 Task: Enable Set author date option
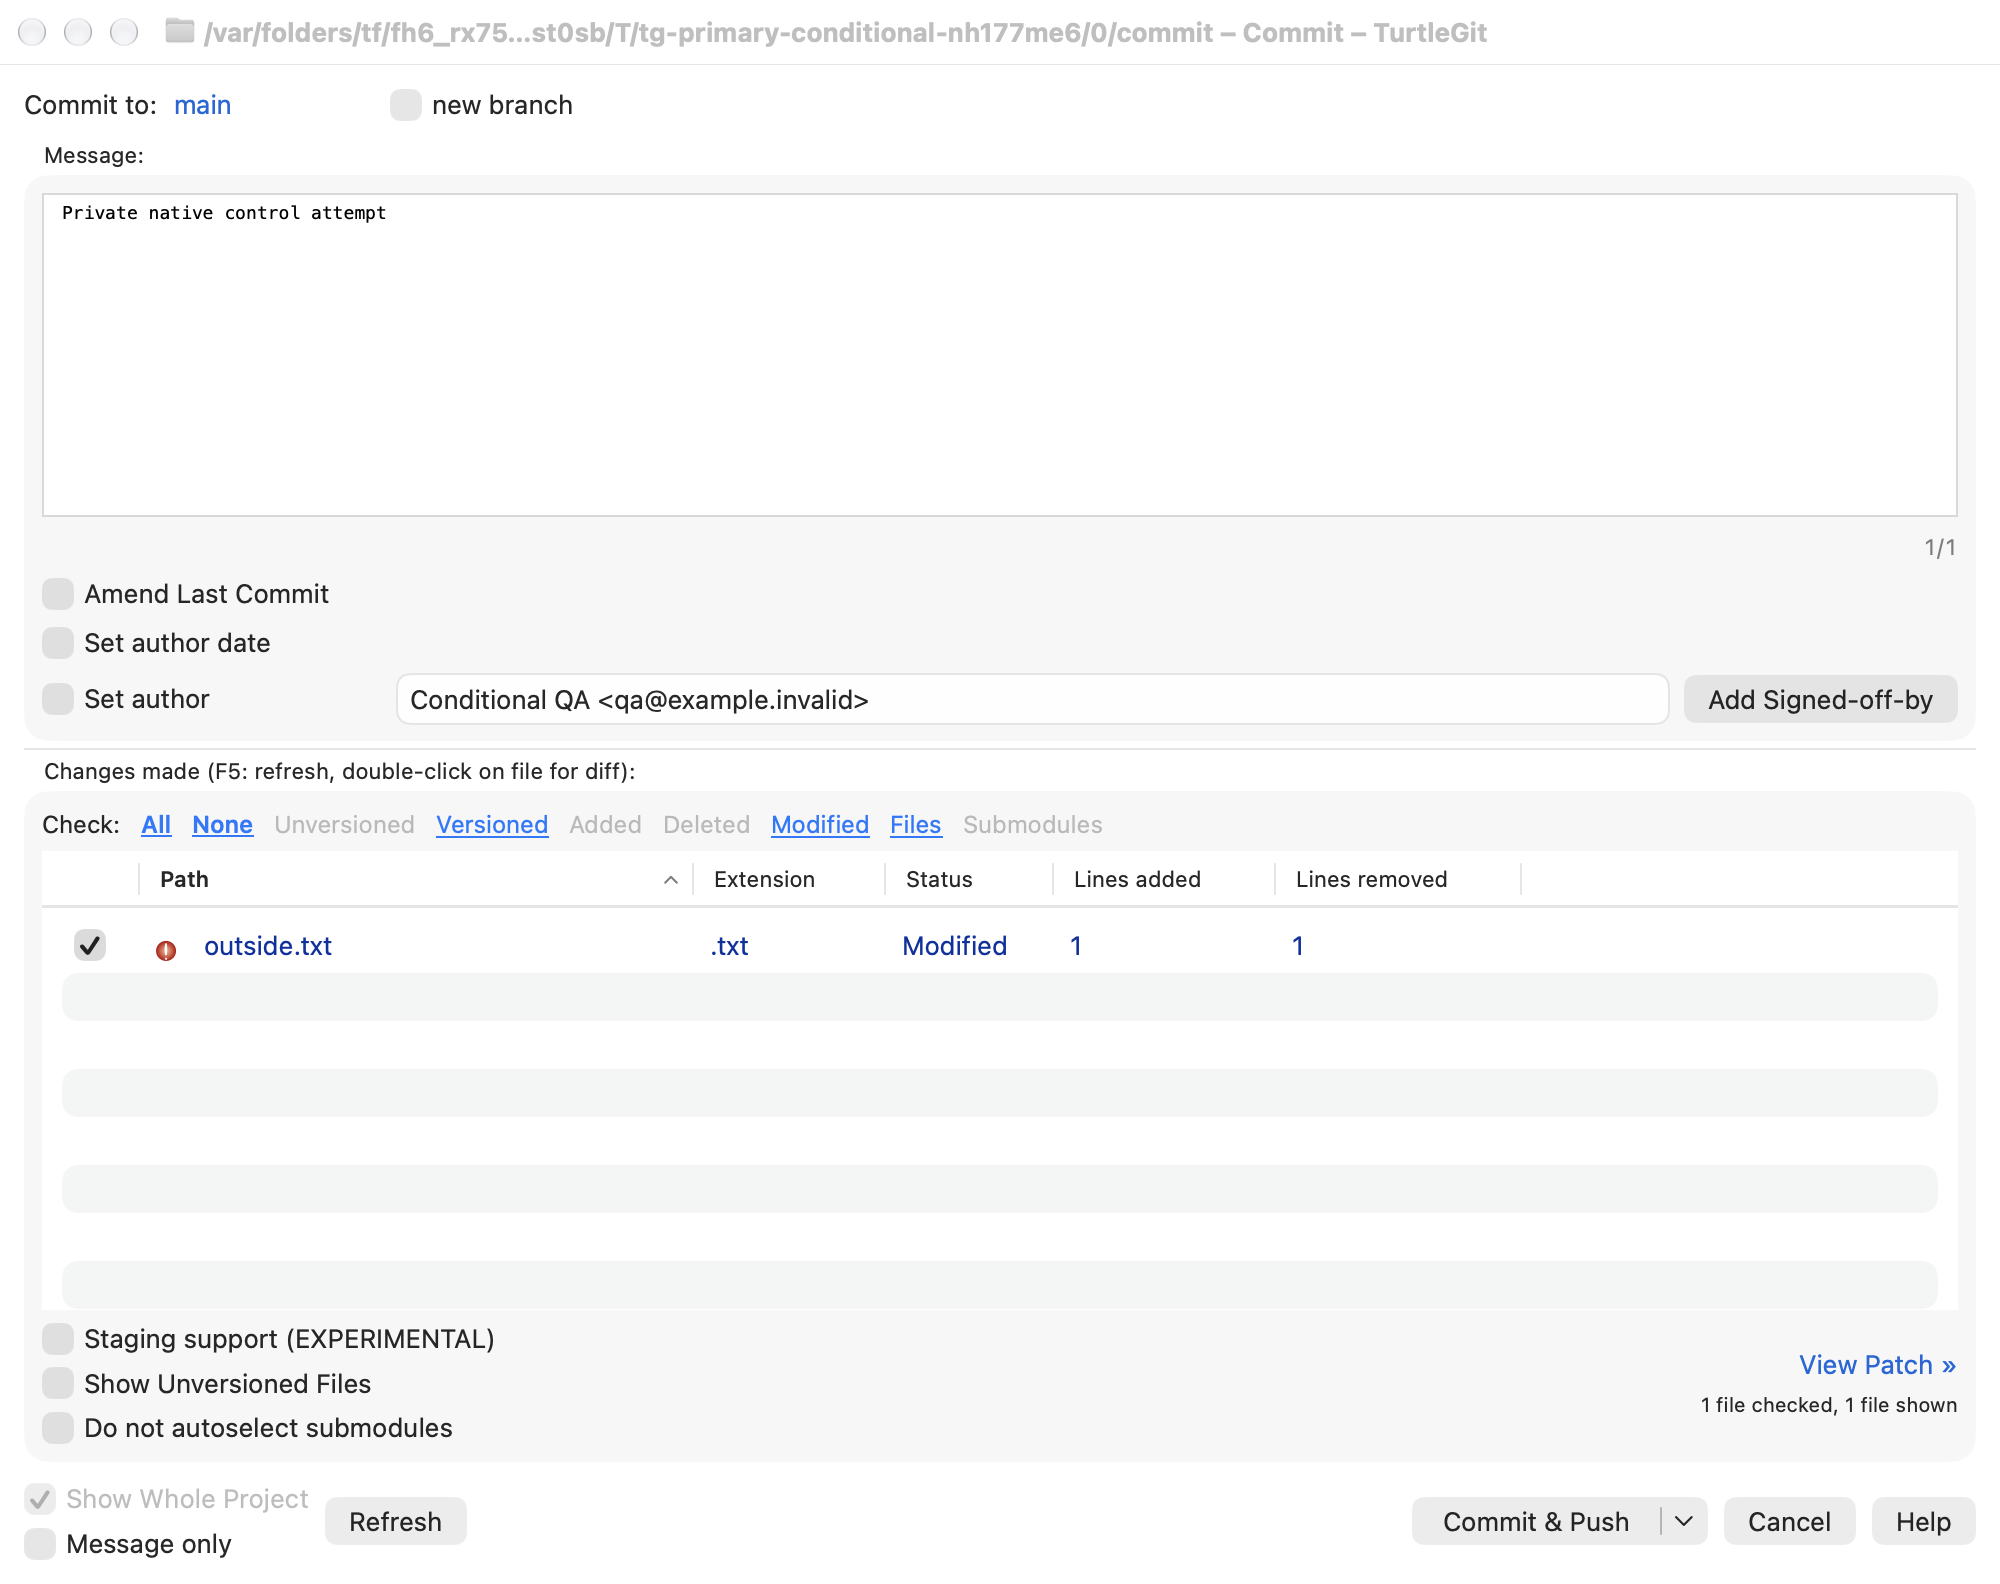[58, 643]
